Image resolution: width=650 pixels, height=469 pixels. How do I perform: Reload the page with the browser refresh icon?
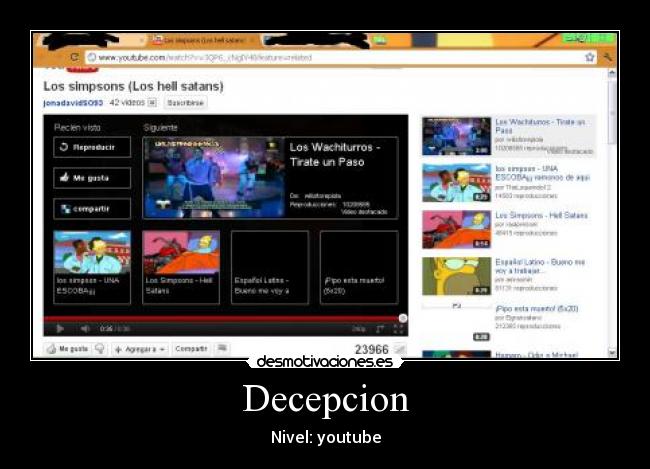click(74, 57)
